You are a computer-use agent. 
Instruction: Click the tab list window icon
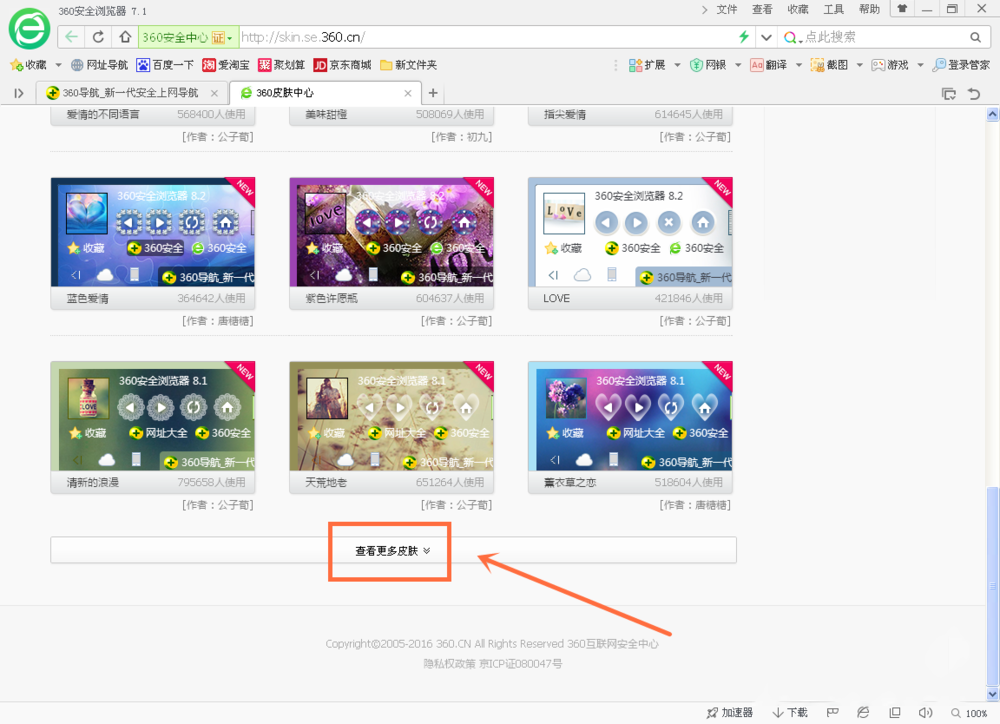click(x=949, y=94)
